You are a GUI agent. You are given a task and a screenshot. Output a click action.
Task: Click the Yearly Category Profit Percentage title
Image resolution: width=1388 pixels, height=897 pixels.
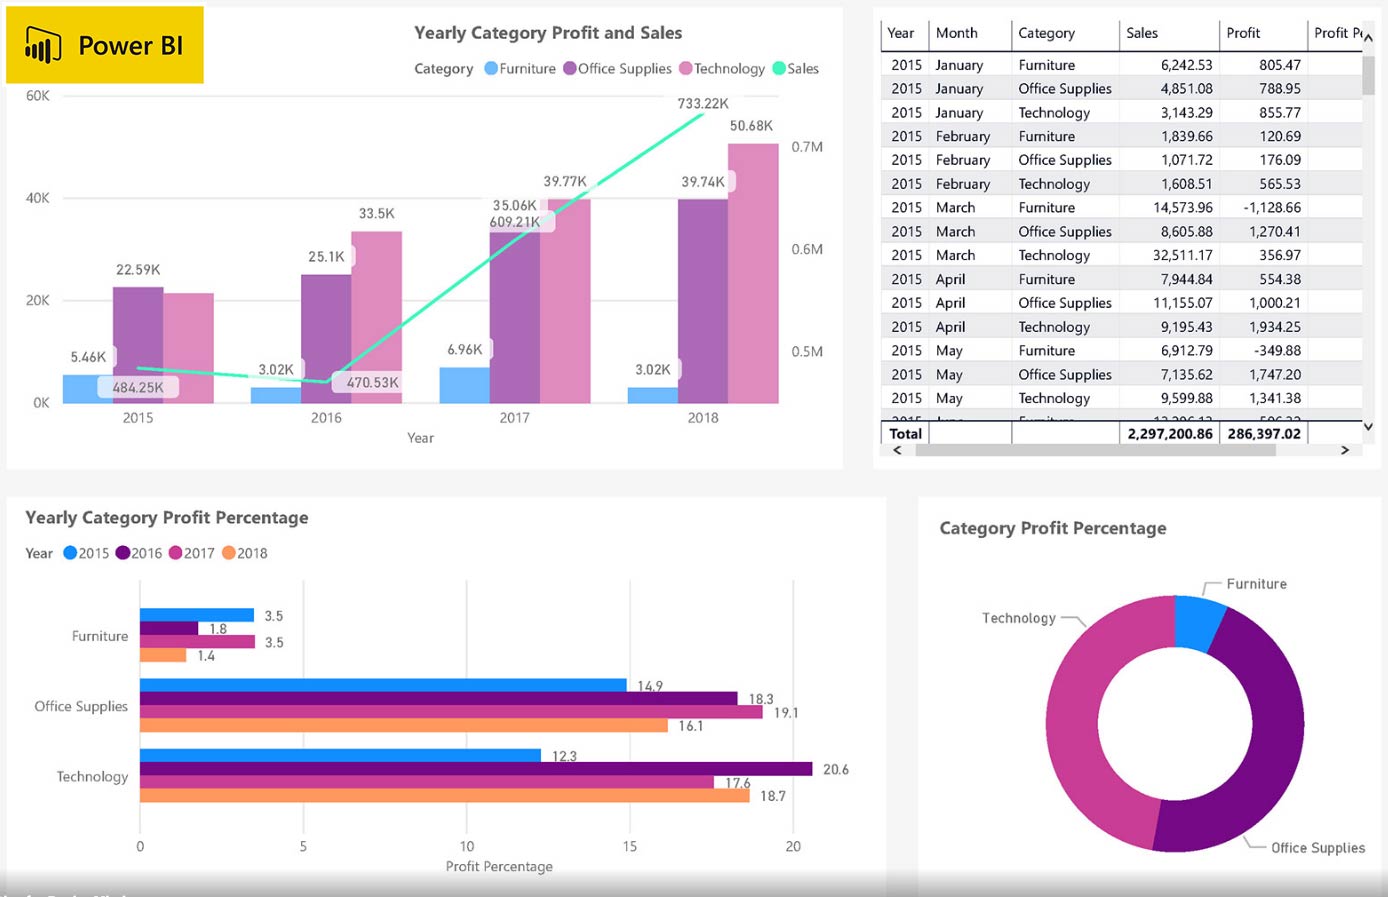167,518
